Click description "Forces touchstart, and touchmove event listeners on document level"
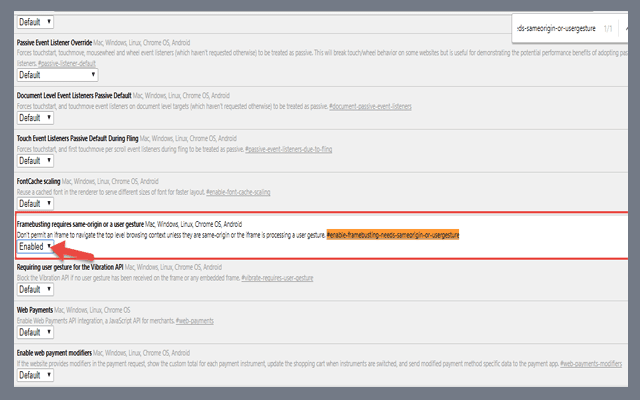 pyautogui.click(x=172, y=107)
